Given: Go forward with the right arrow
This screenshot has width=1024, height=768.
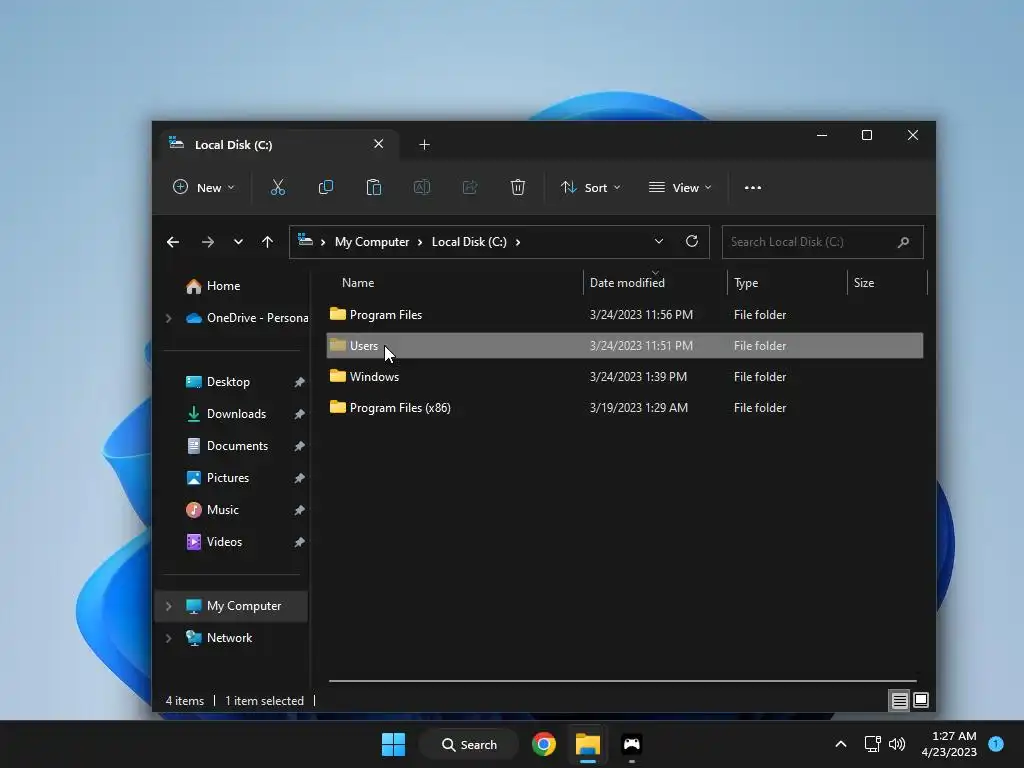Looking at the screenshot, I should coord(208,242).
